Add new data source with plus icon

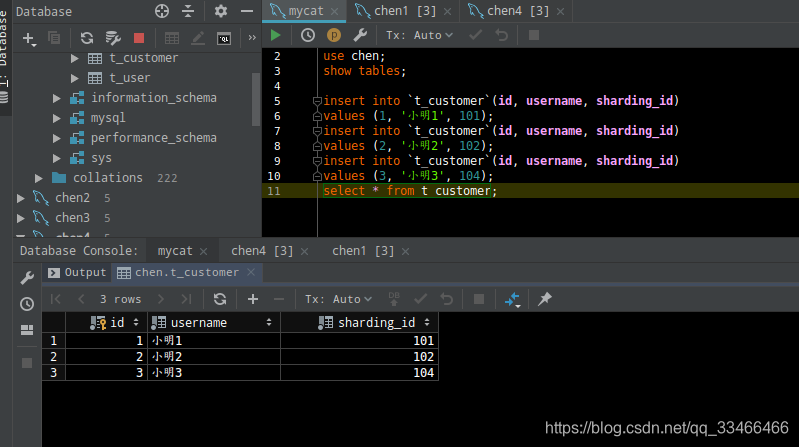(x=29, y=38)
